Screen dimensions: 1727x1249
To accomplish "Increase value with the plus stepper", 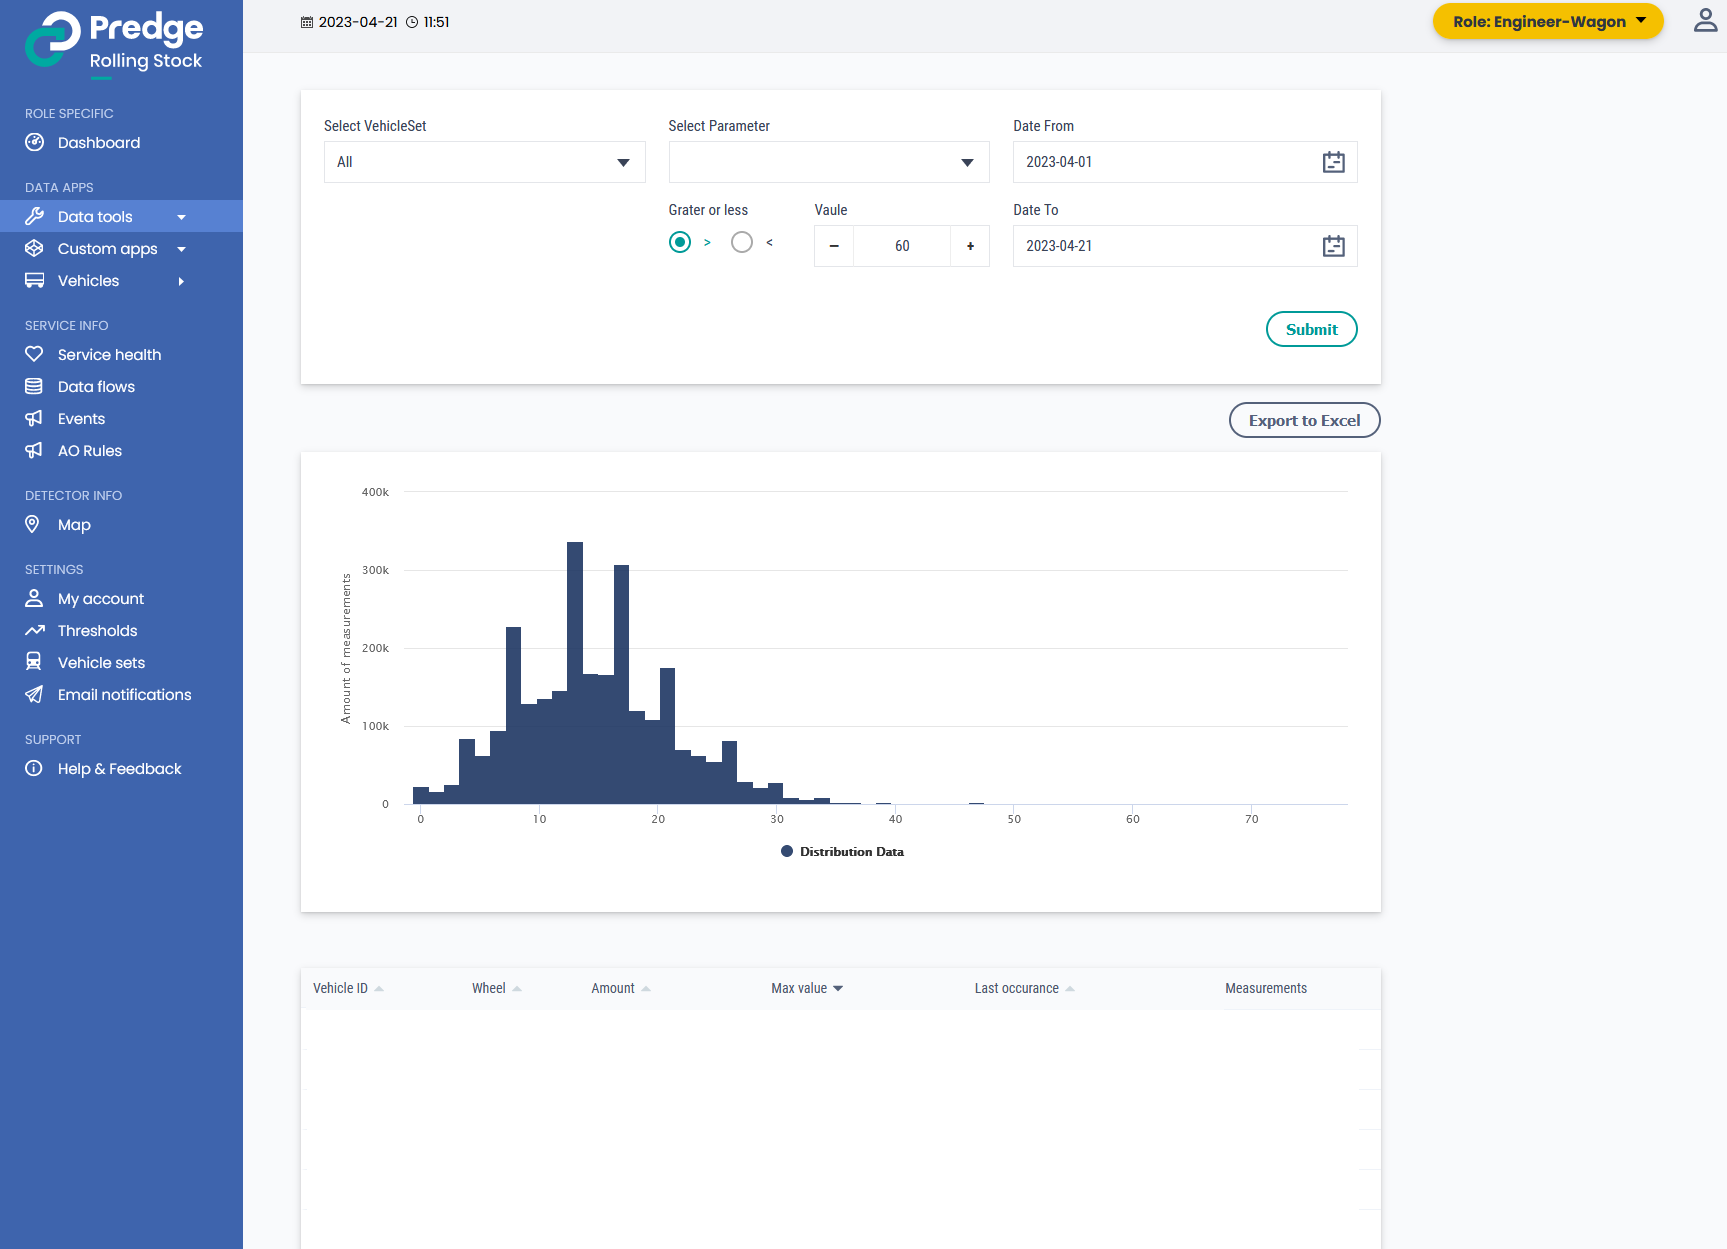I will pyautogui.click(x=970, y=246).
